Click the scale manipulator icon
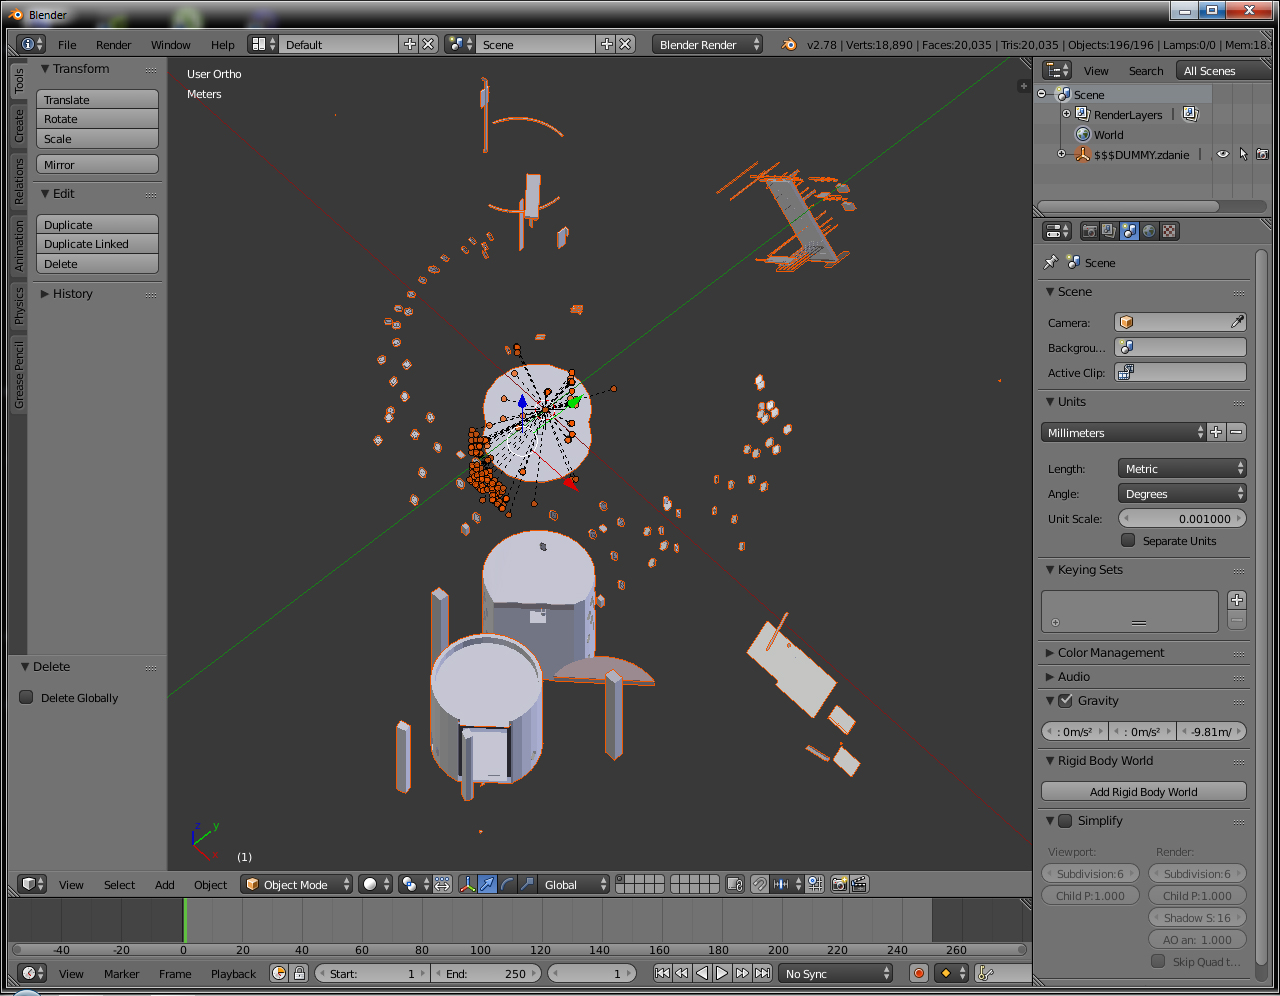1280x996 pixels. coord(527,884)
